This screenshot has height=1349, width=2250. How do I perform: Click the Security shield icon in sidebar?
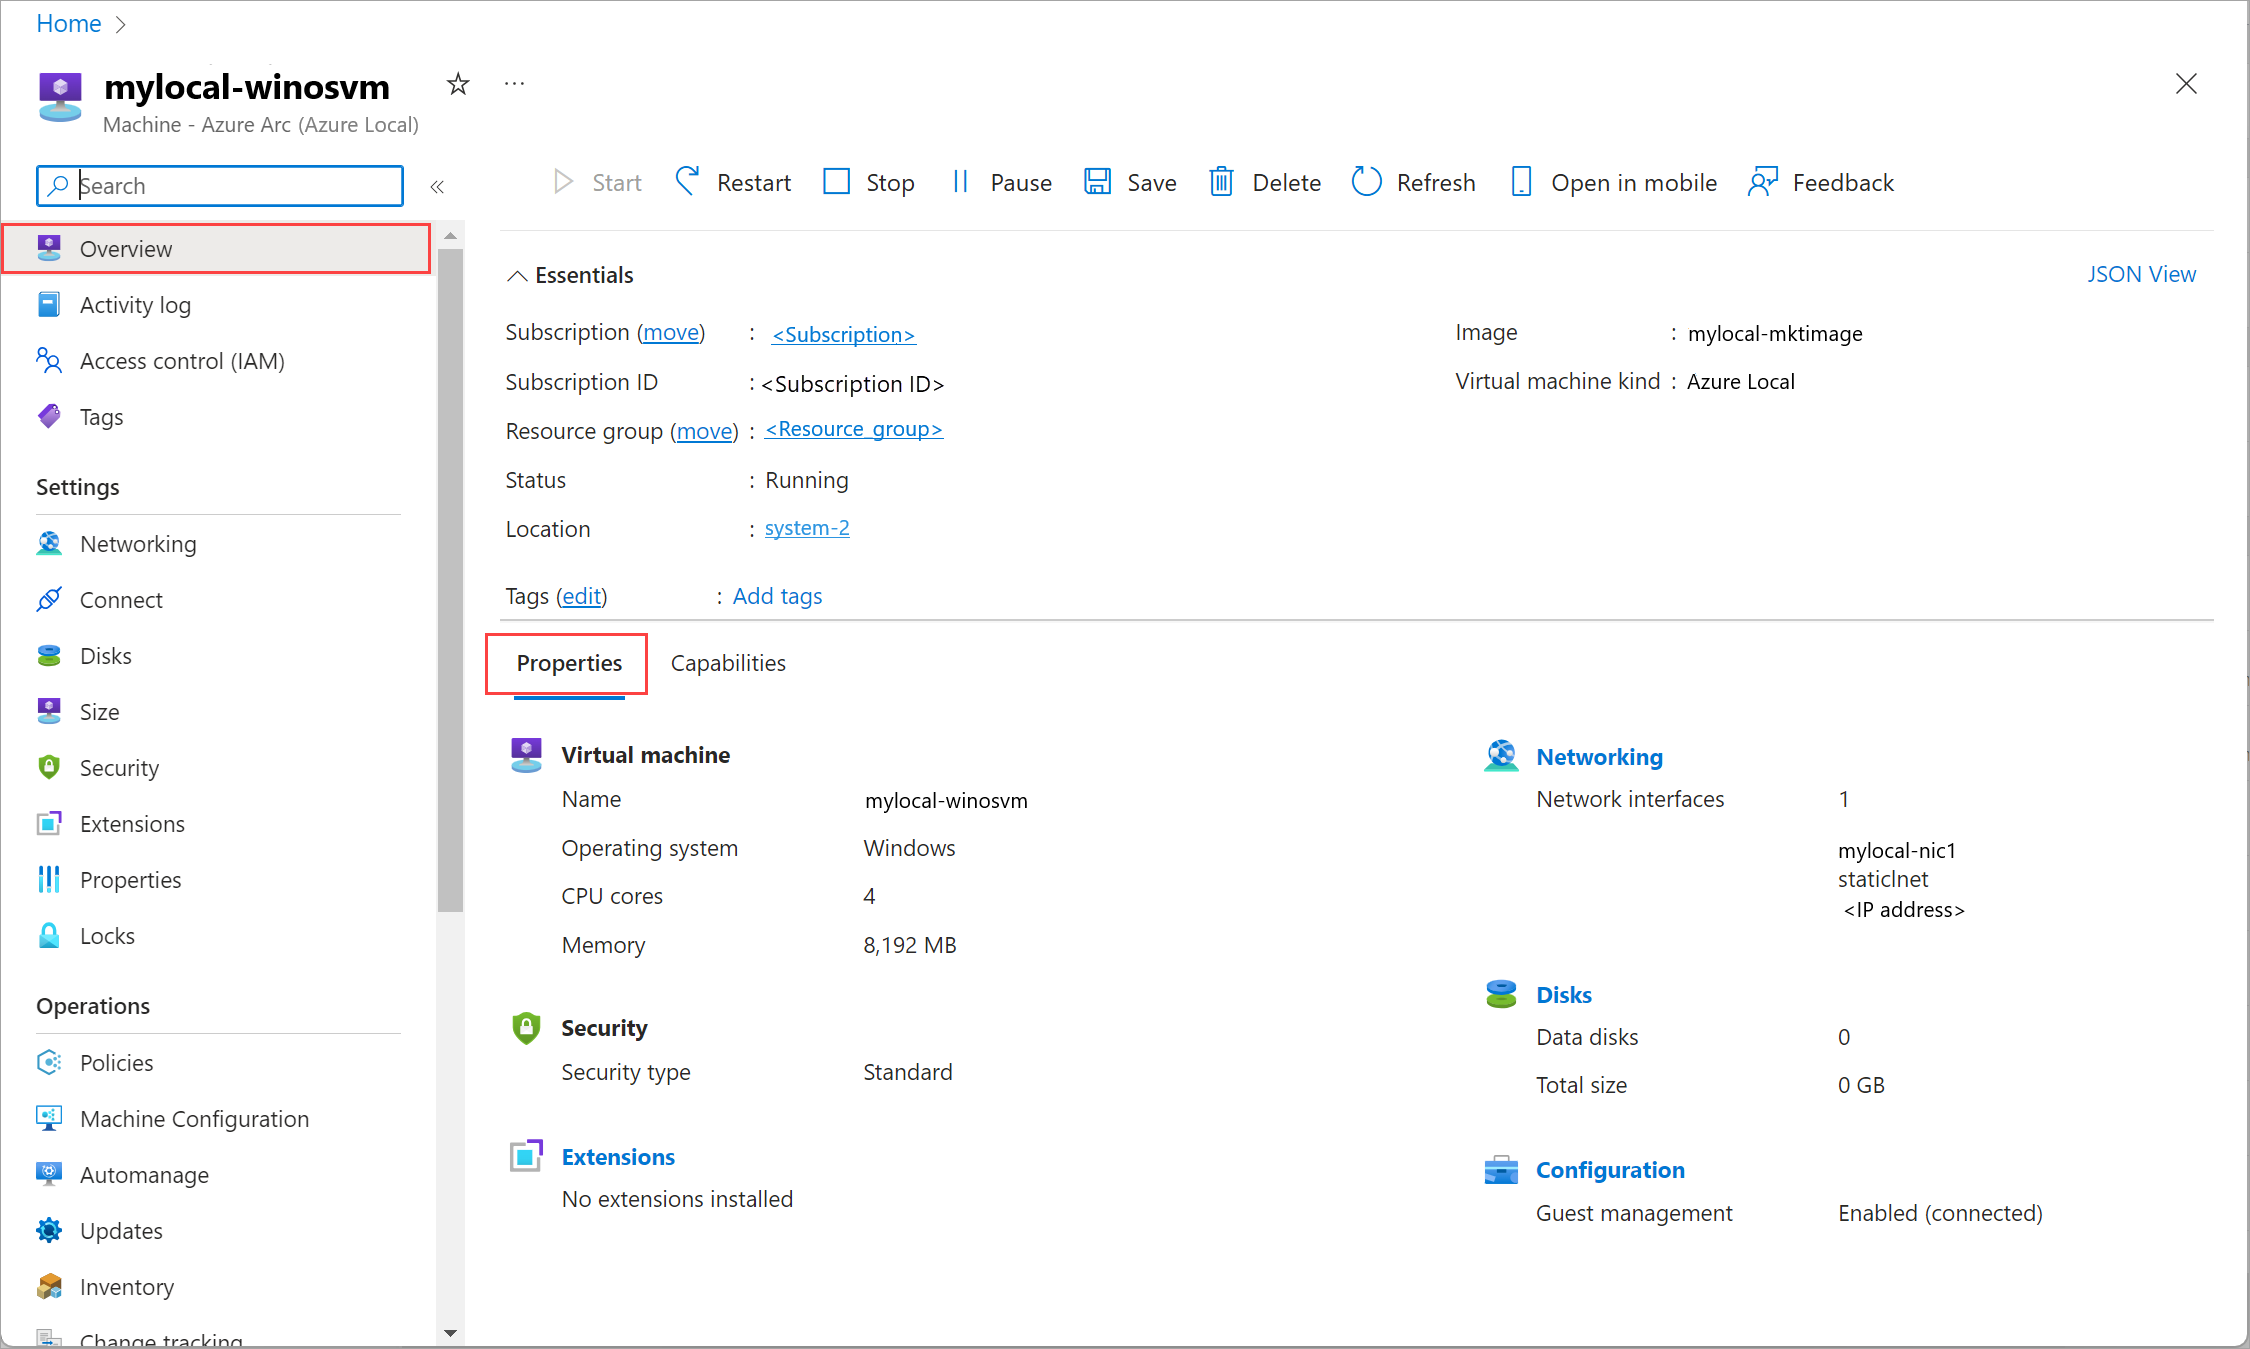coord(49,767)
